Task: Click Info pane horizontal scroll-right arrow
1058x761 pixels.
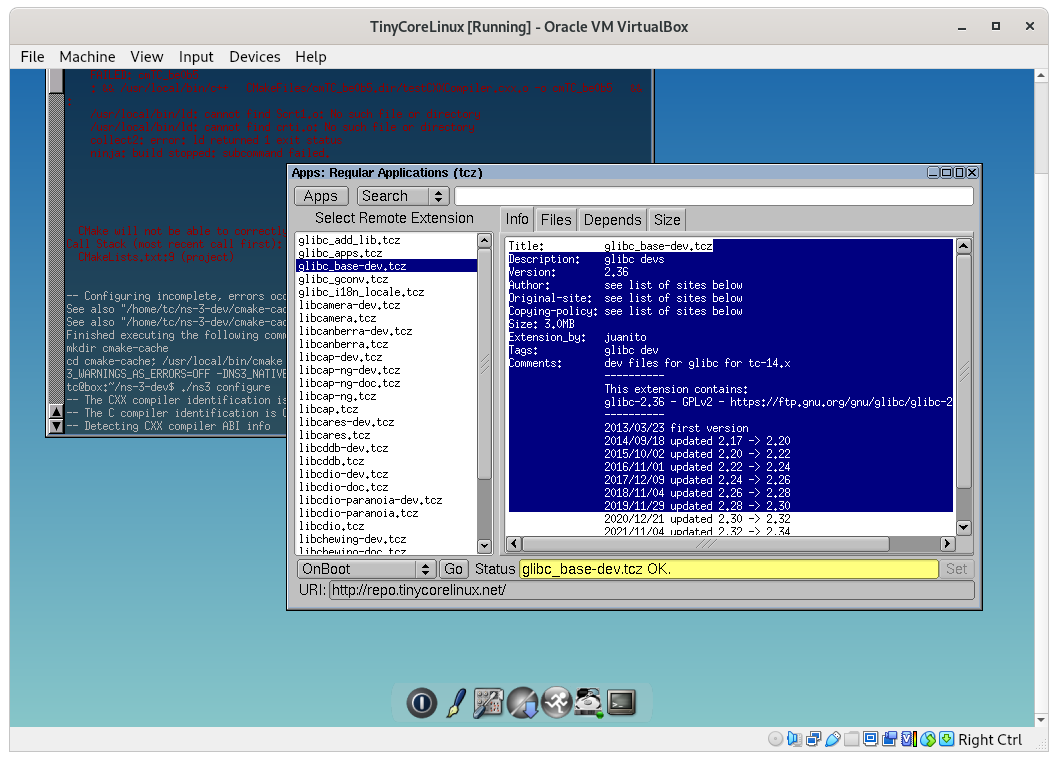Action: pos(947,543)
